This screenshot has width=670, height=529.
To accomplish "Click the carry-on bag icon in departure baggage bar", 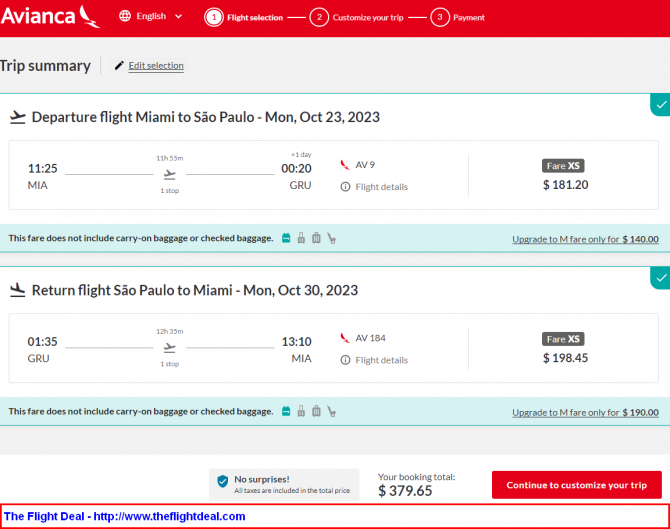I will point(301,238).
